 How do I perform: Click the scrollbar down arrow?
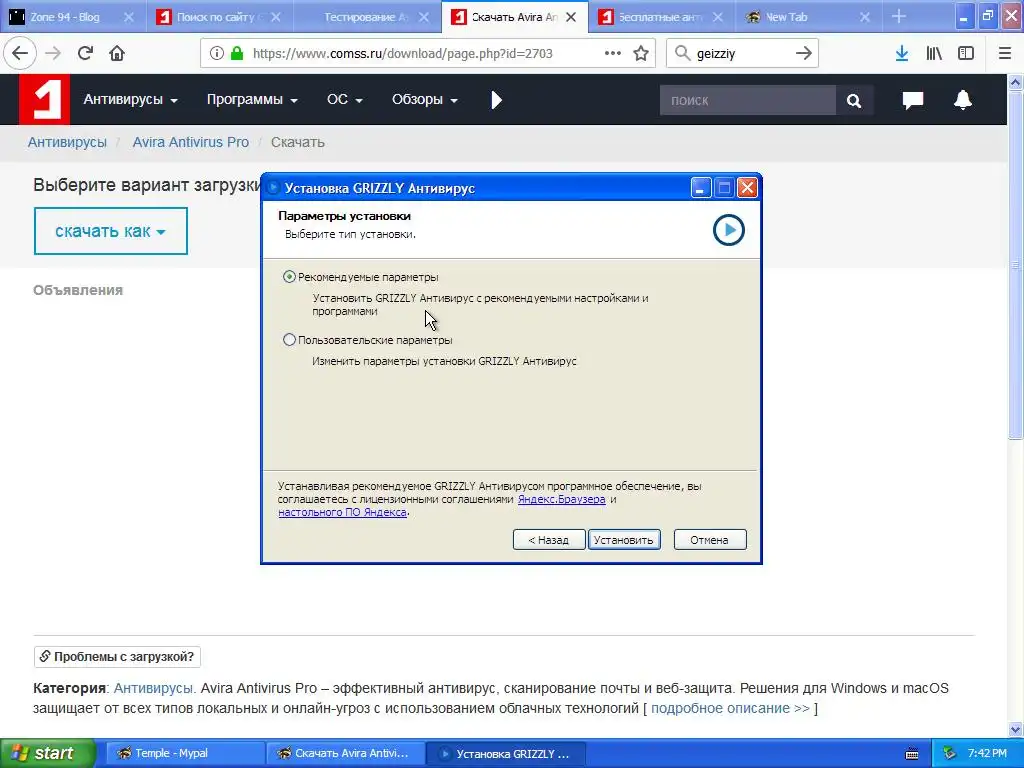(x=1016, y=729)
